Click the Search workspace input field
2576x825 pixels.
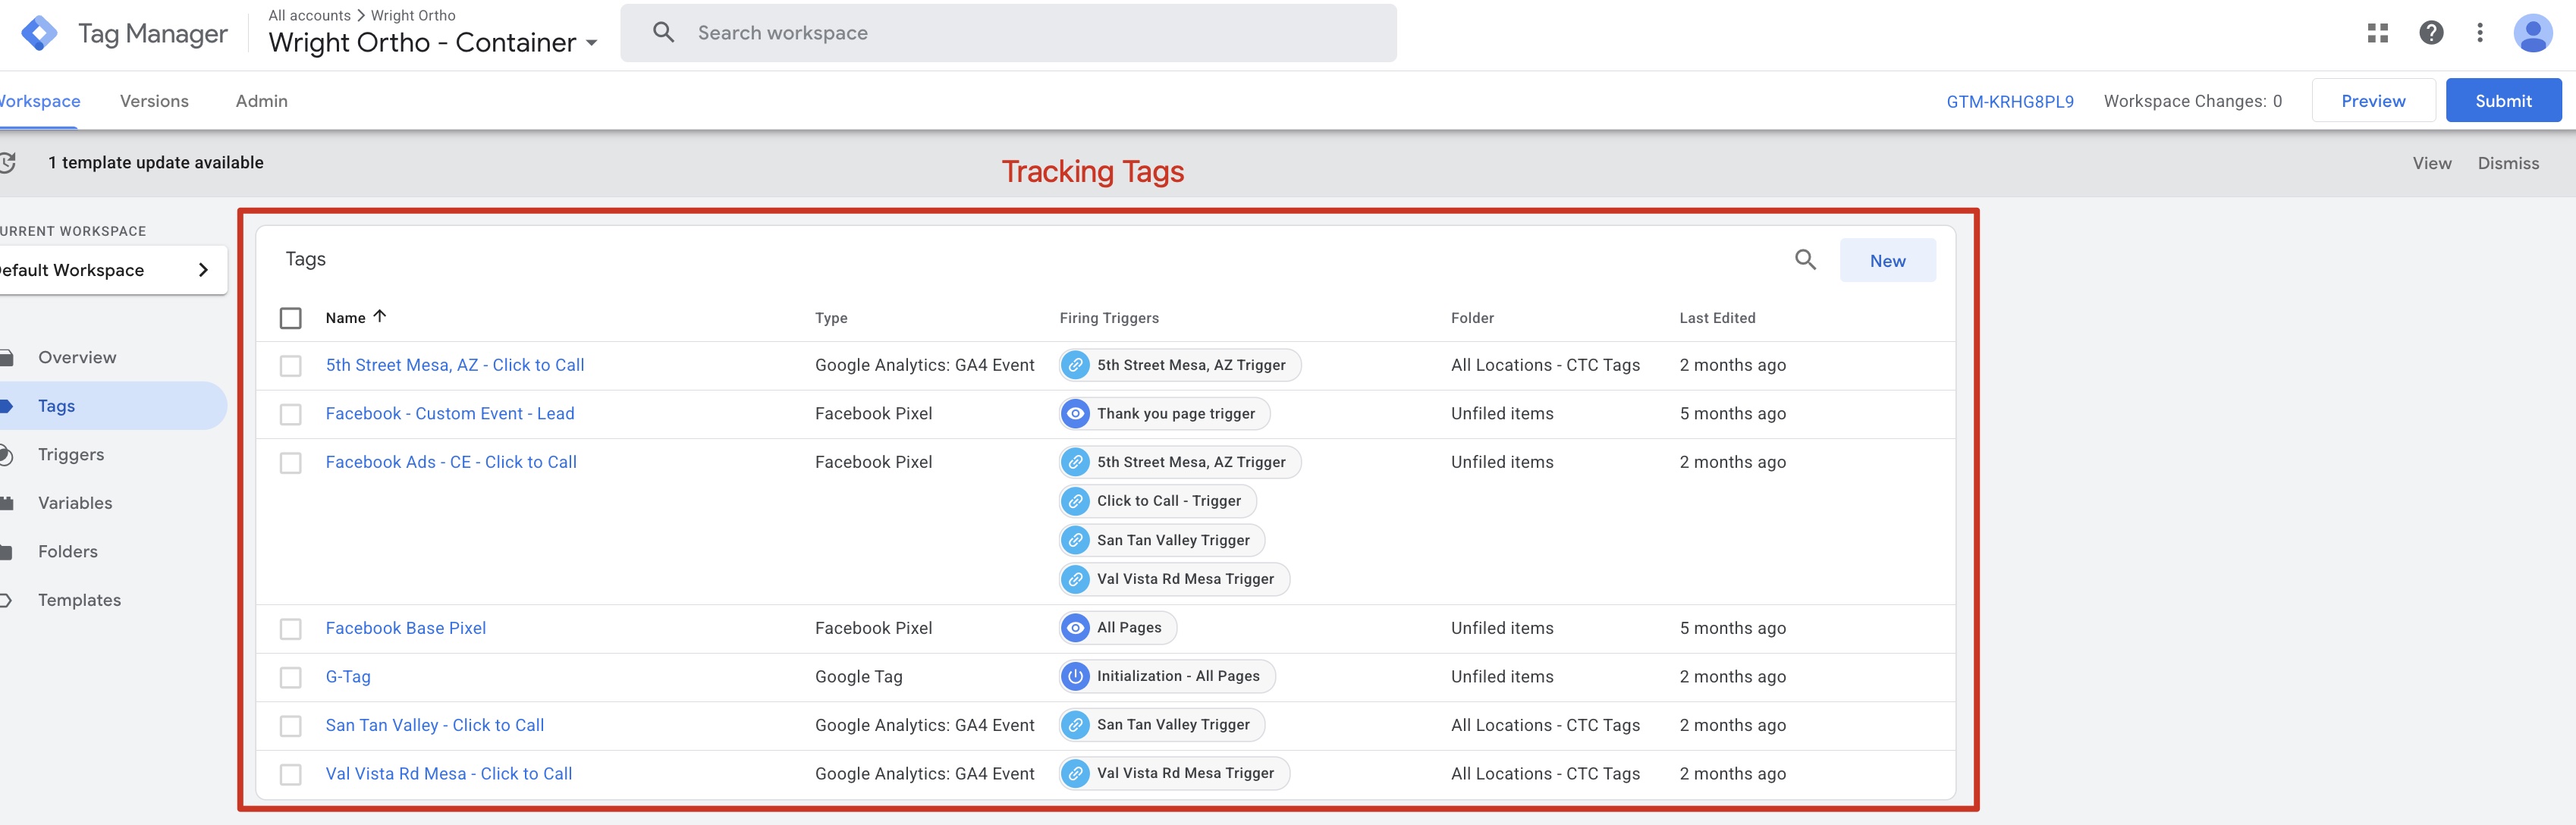click(x=1008, y=33)
